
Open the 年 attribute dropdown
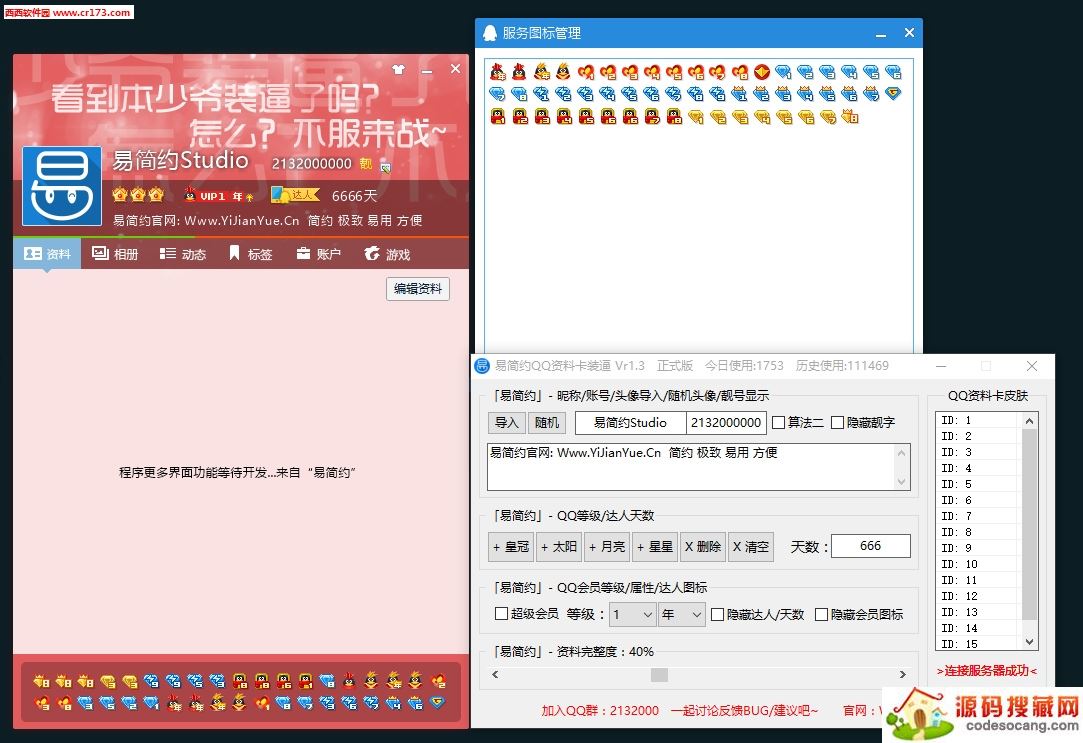[681, 614]
